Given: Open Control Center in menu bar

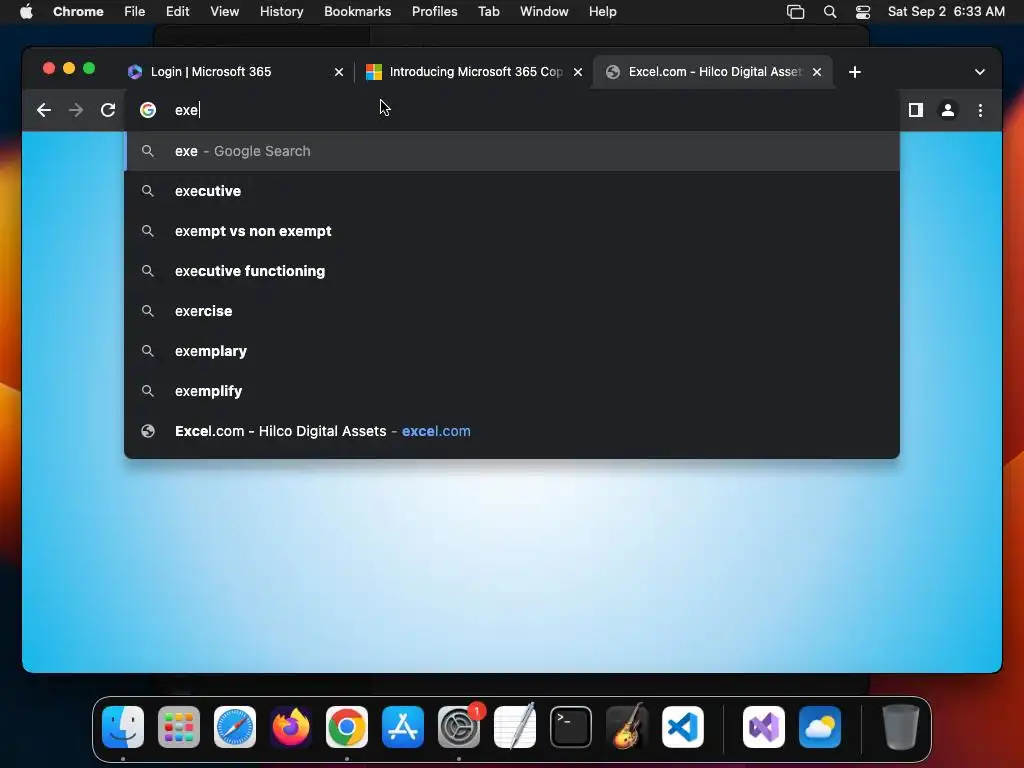Looking at the screenshot, I should 863,12.
